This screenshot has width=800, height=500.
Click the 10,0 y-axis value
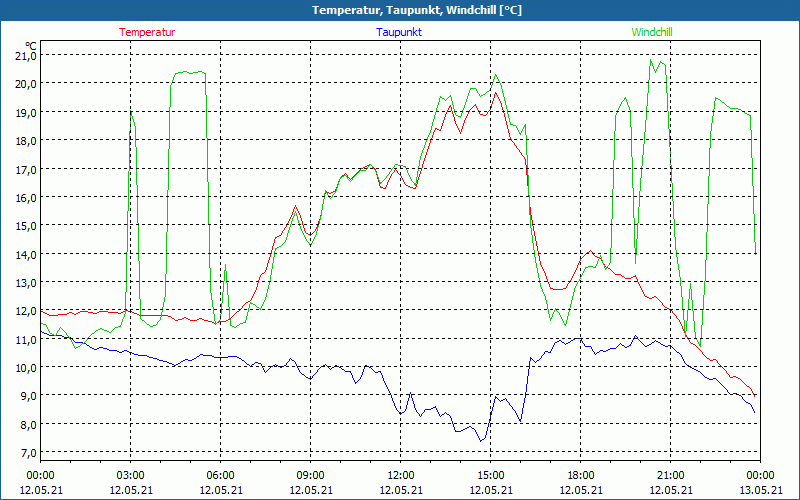pos(26,367)
